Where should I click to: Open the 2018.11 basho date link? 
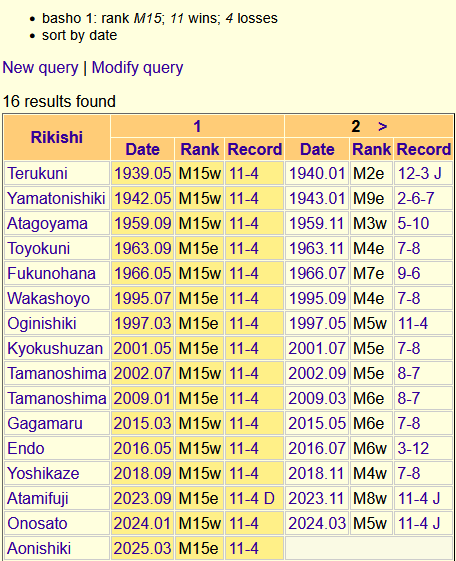pos(316,473)
